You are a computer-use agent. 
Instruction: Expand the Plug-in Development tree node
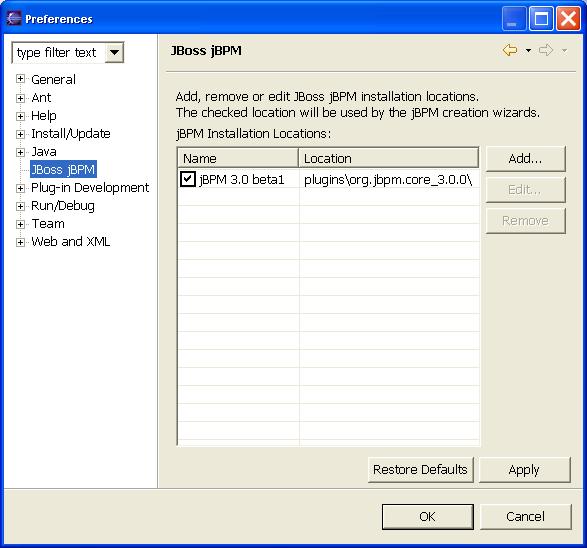click(20, 188)
